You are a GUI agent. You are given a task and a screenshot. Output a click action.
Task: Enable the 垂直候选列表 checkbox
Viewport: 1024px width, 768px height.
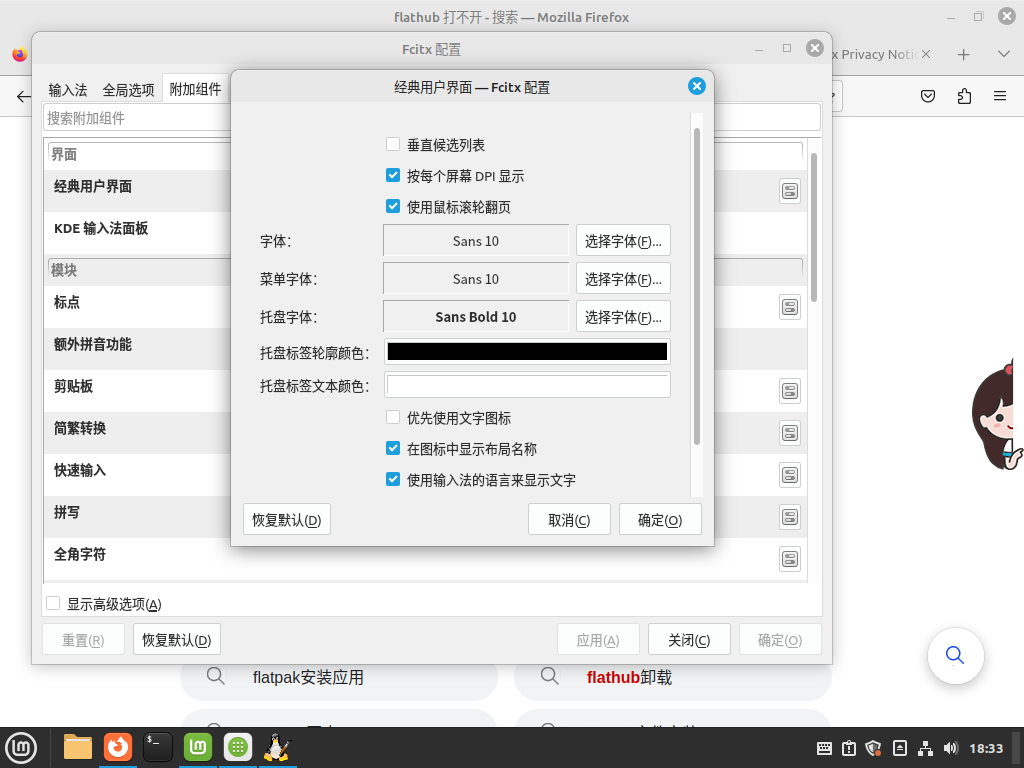393,145
